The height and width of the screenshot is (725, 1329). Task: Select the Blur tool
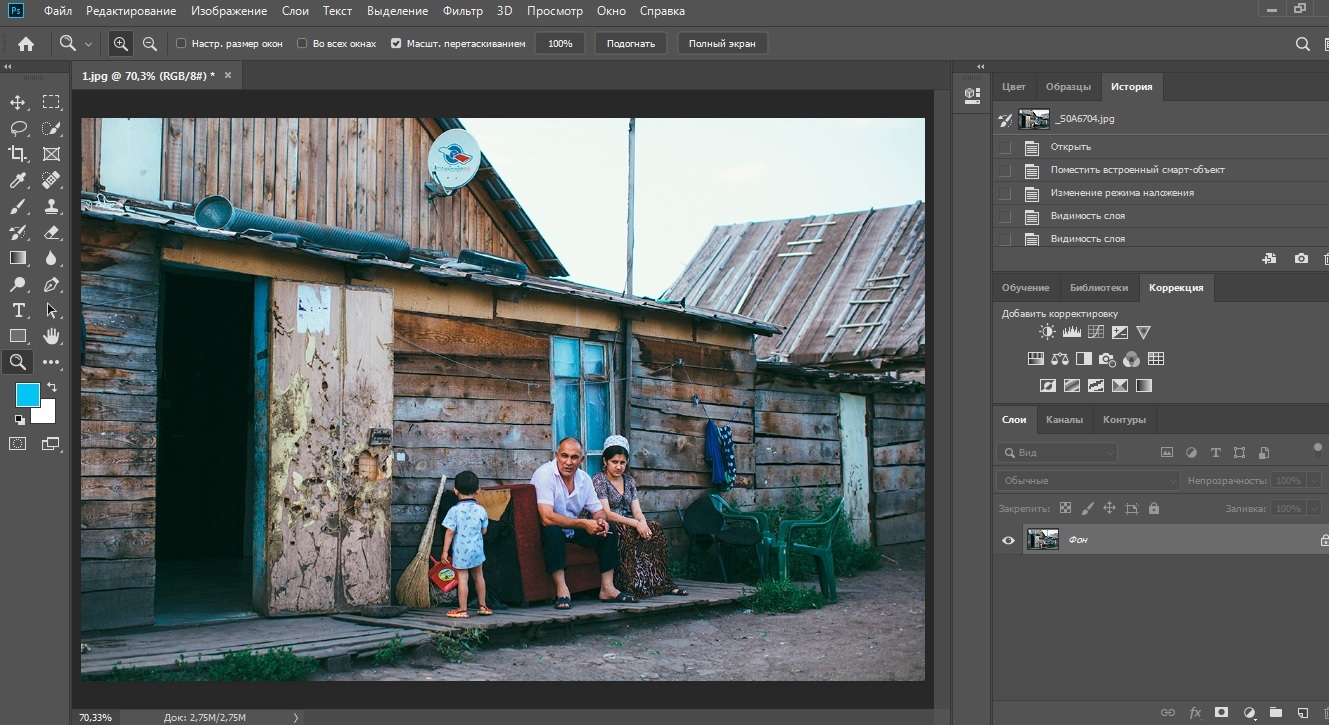(51, 258)
